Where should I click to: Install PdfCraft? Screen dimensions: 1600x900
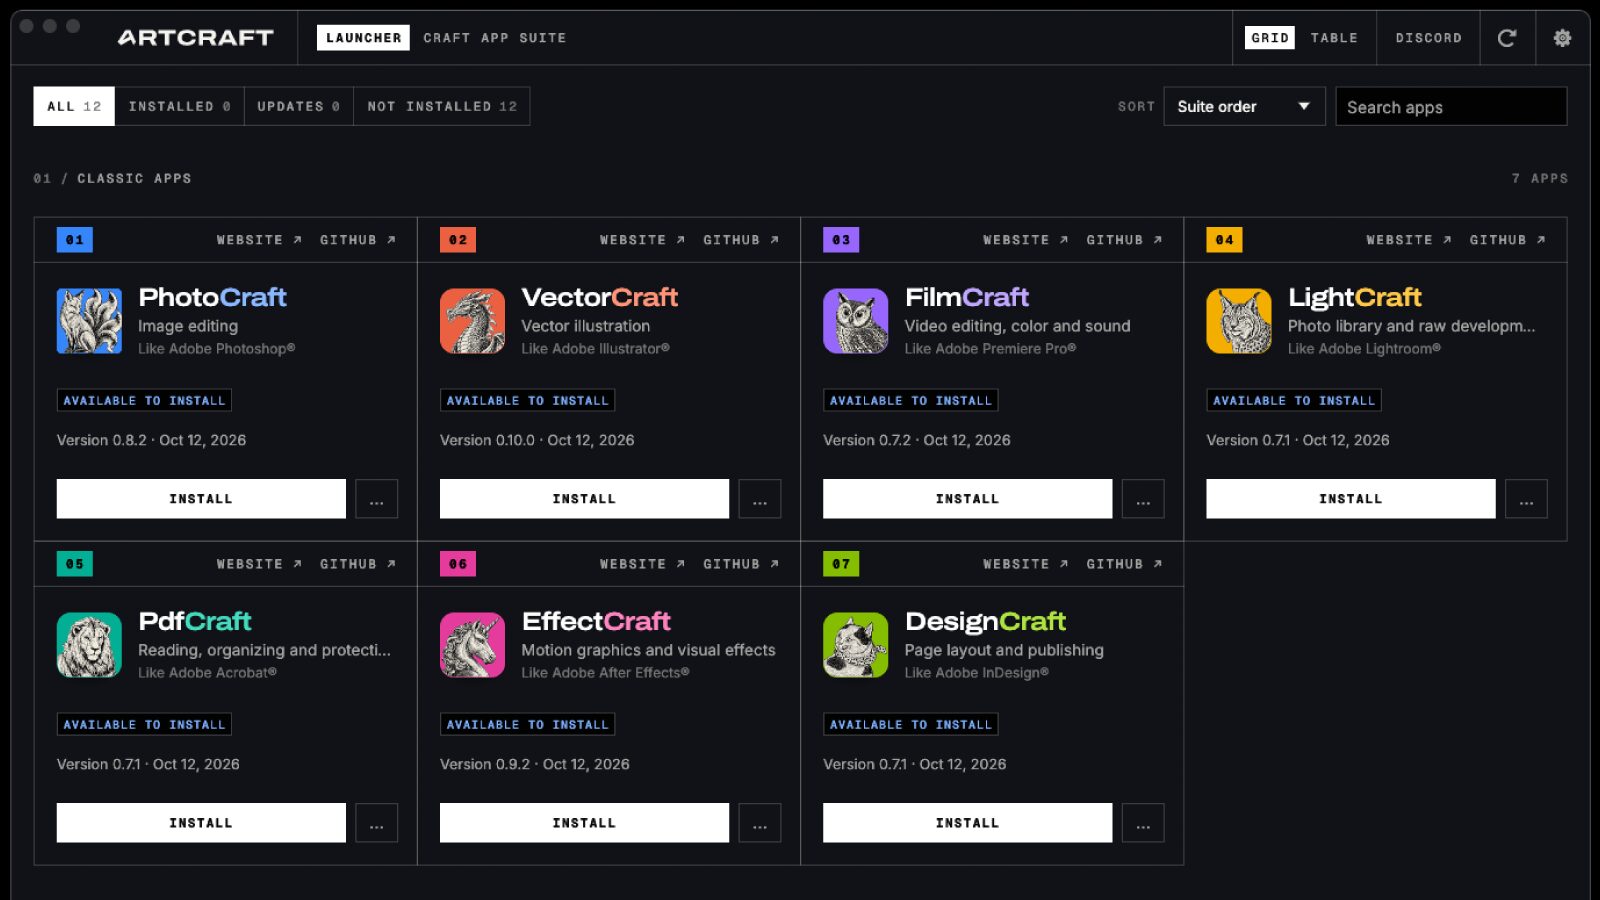201,823
